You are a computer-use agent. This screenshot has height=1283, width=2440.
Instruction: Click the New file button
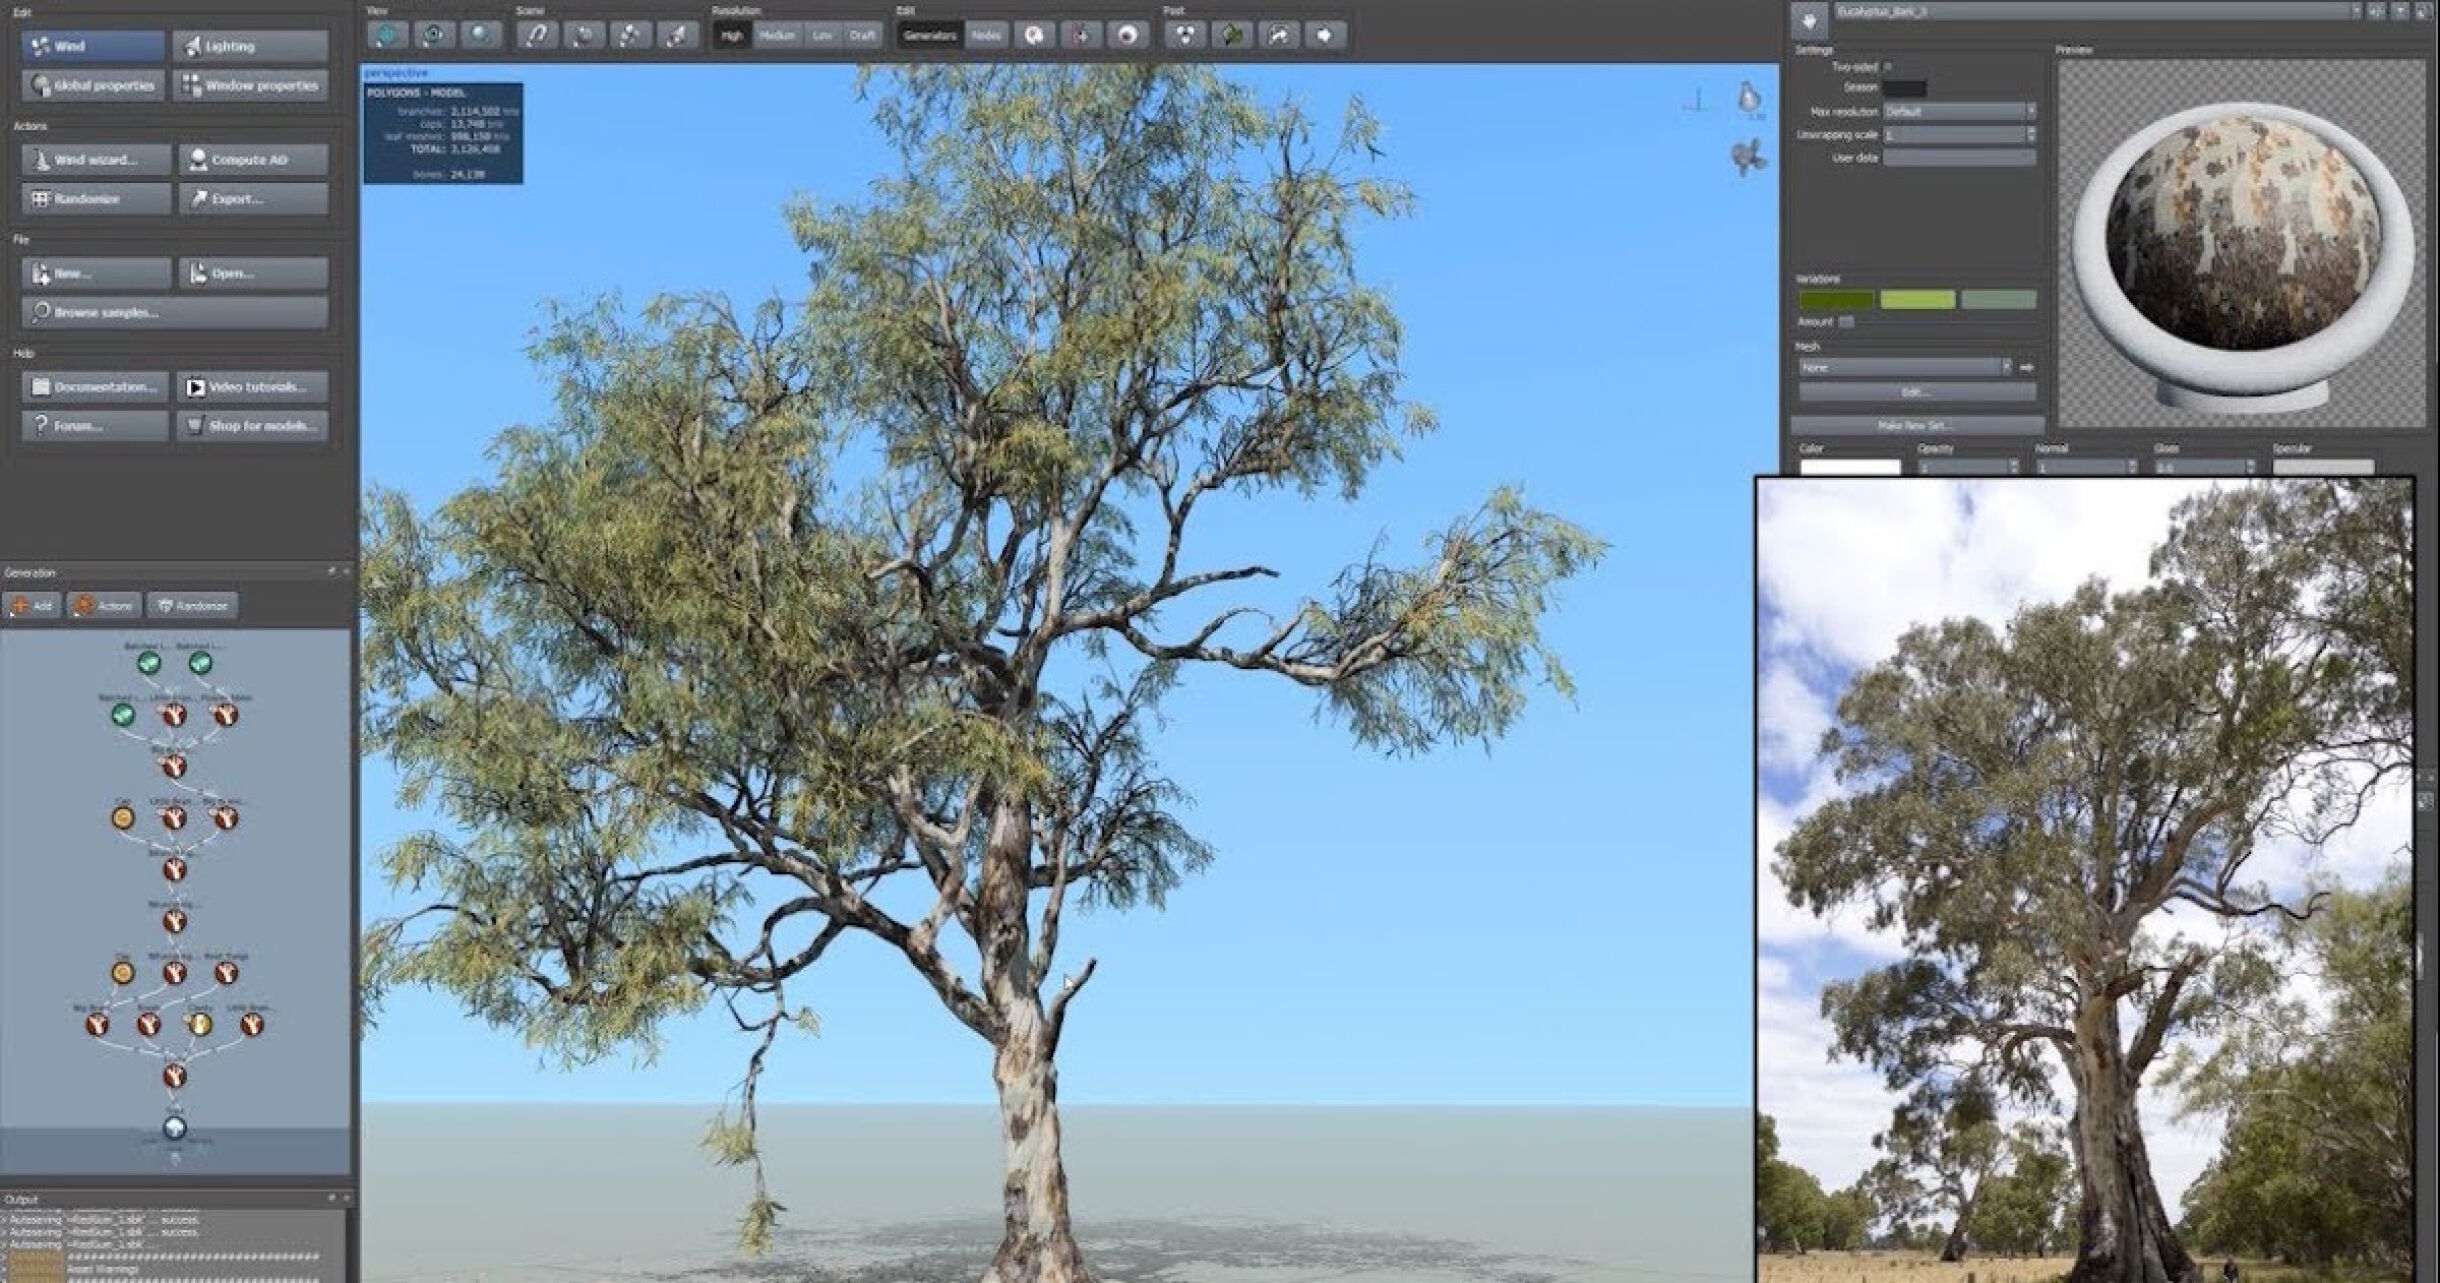coord(96,272)
